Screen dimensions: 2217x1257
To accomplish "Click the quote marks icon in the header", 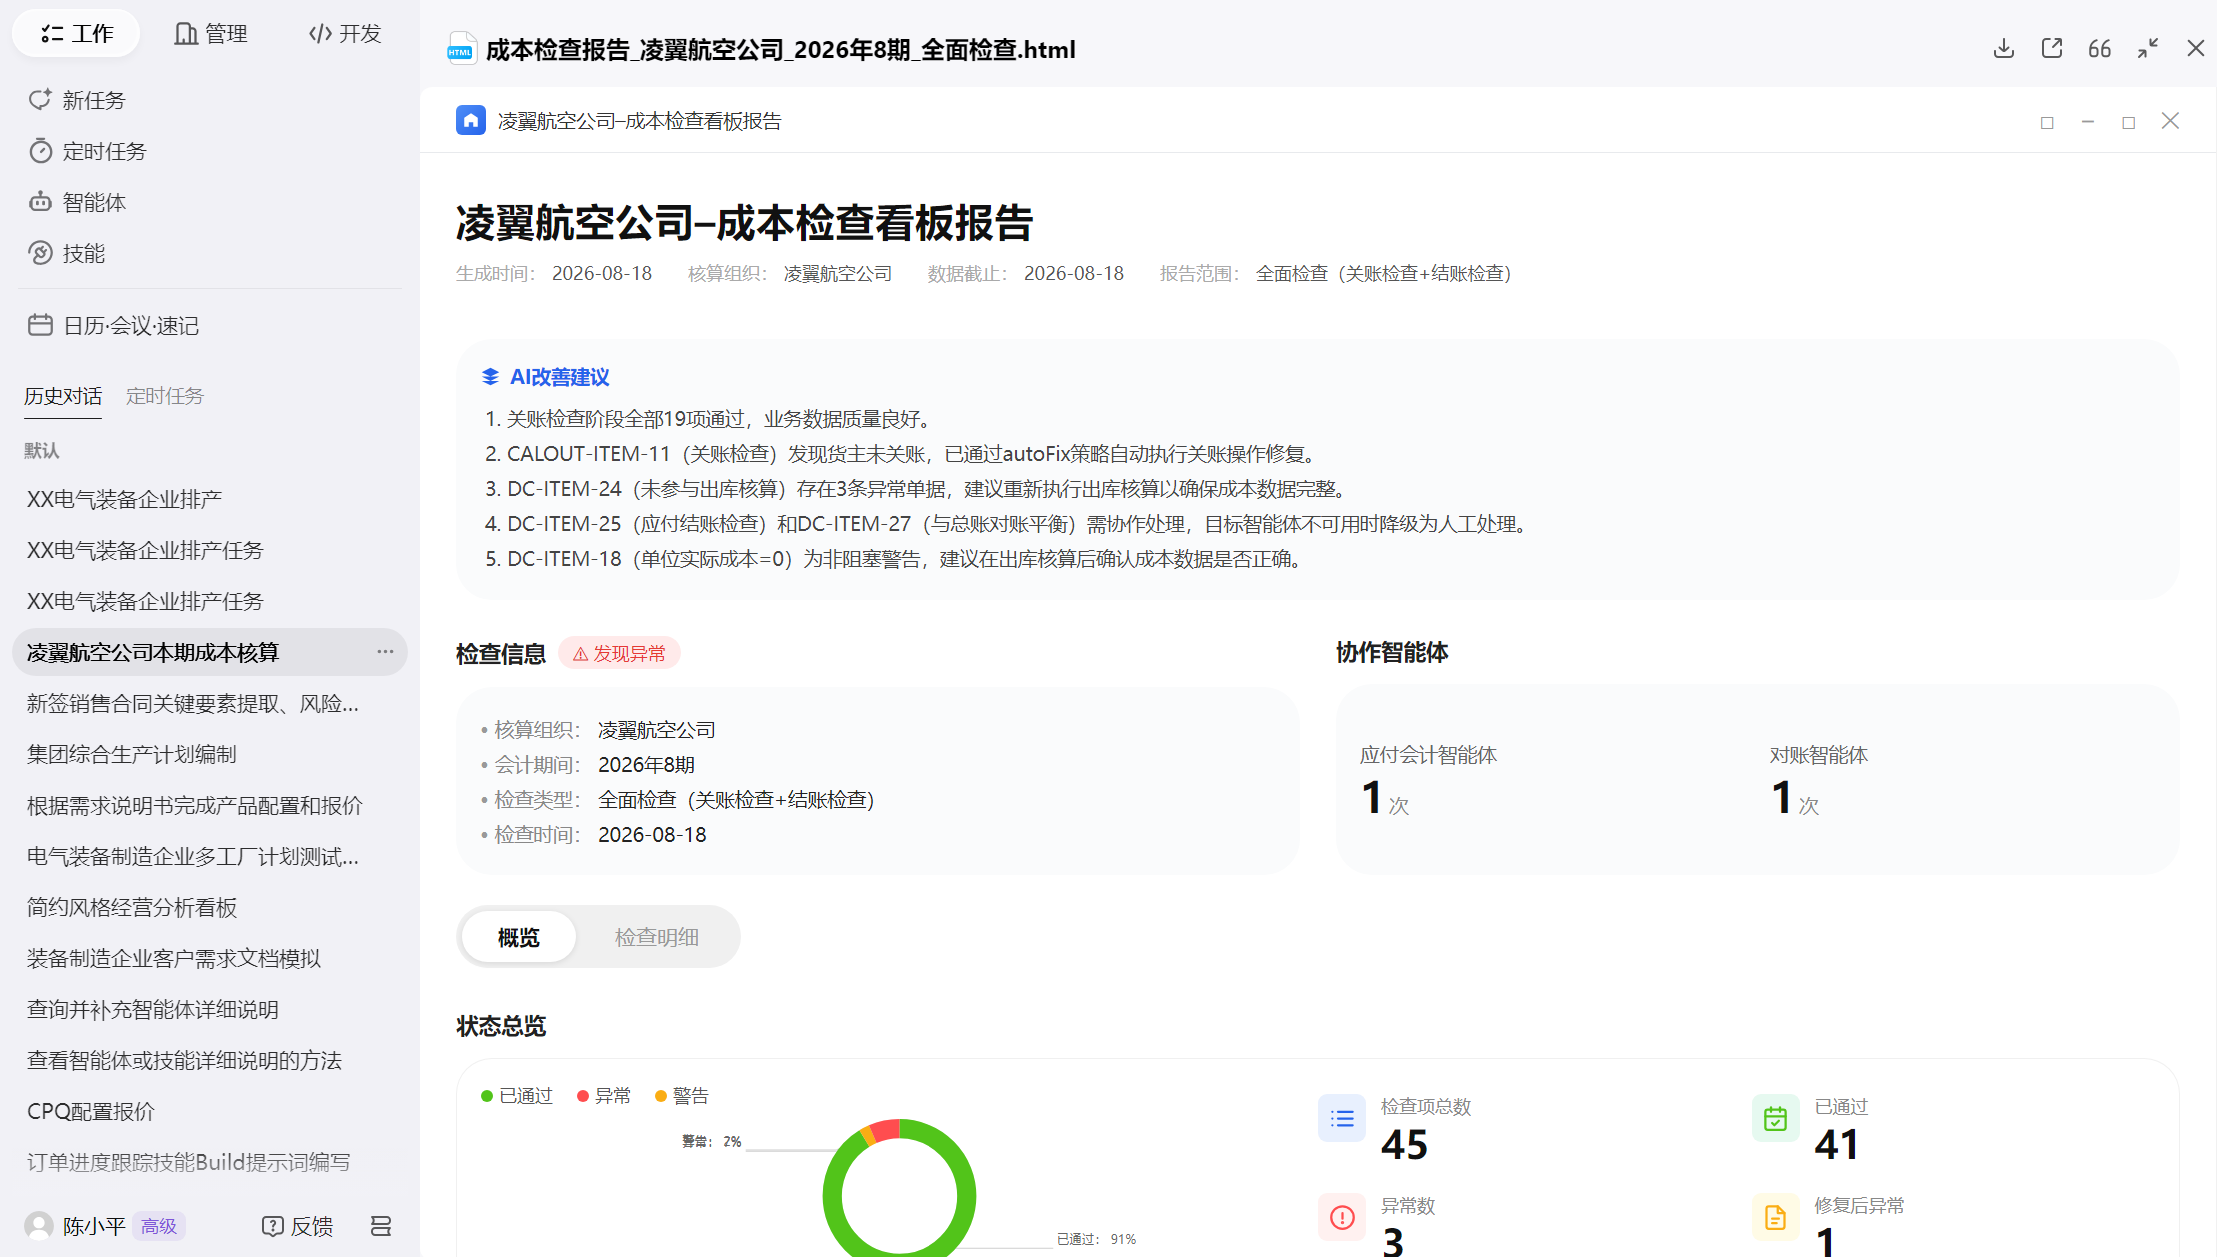I will point(2099,48).
